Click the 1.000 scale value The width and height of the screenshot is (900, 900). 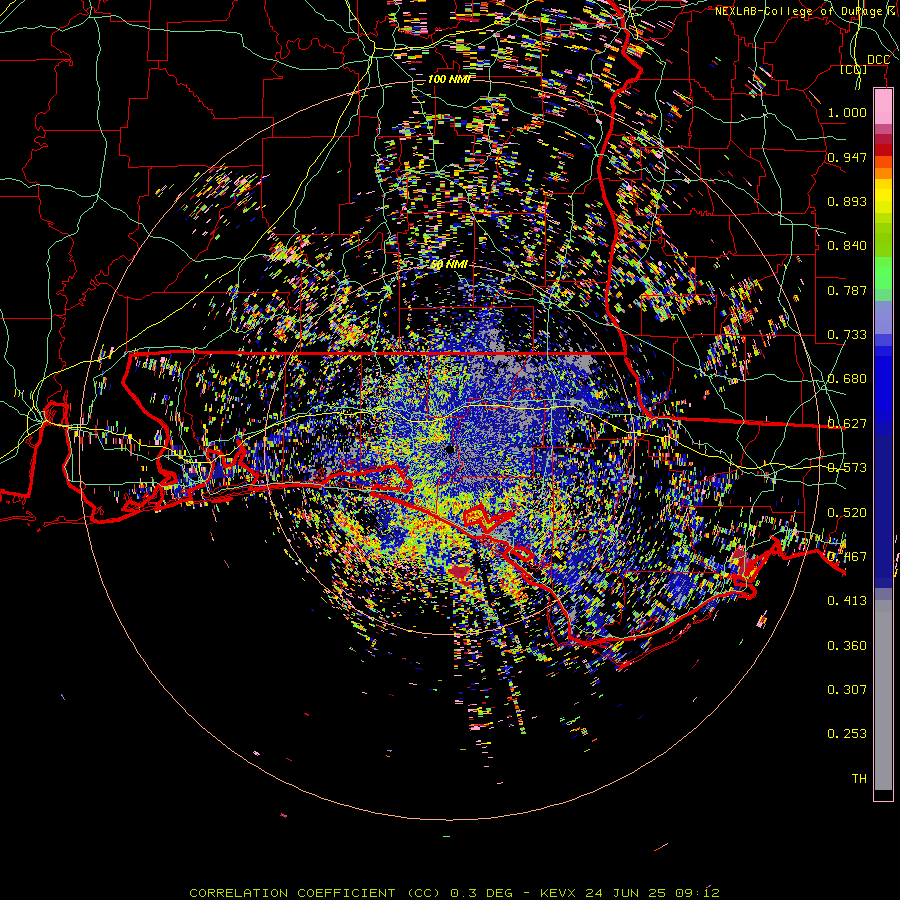click(847, 112)
